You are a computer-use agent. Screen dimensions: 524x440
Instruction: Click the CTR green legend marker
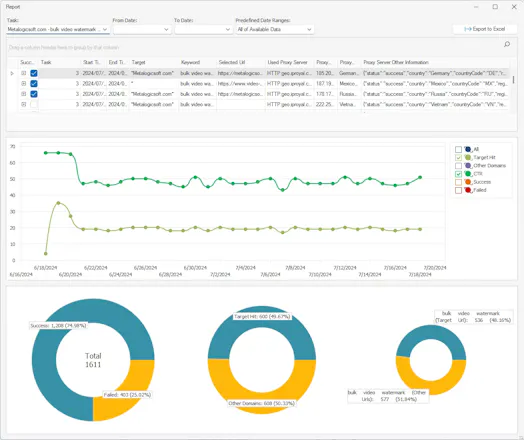coord(468,174)
